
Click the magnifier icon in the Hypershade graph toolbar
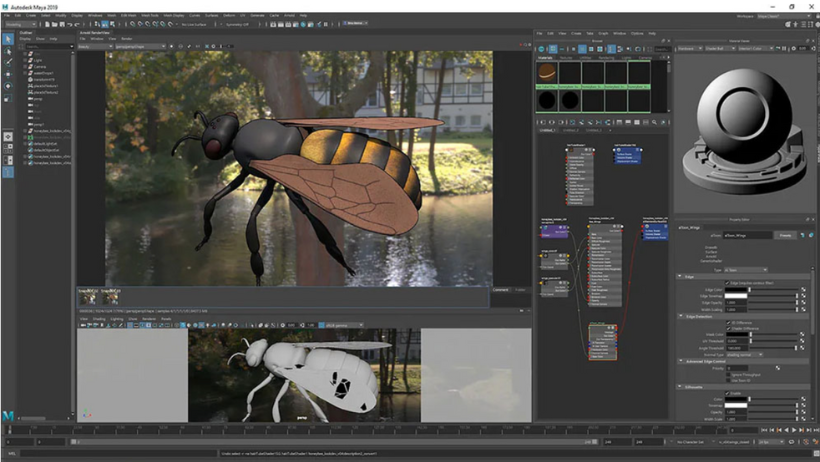click(654, 122)
